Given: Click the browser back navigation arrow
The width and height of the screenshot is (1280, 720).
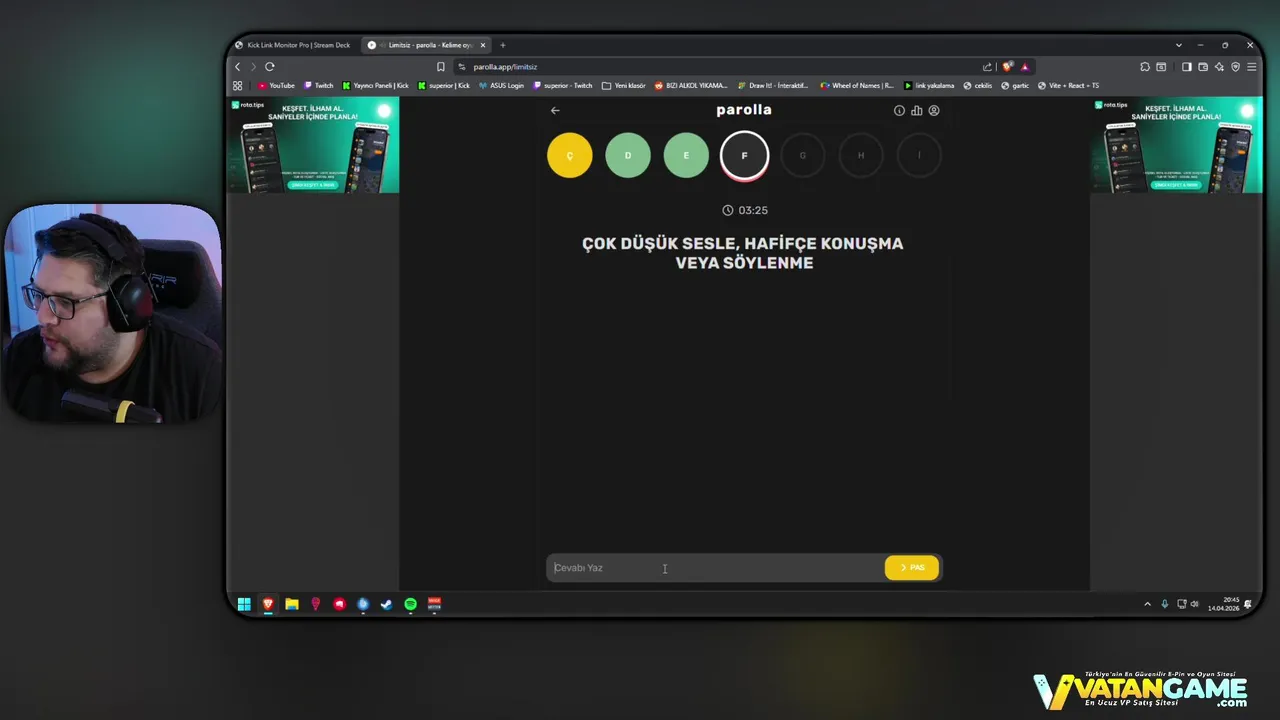Looking at the screenshot, I should tap(238, 67).
